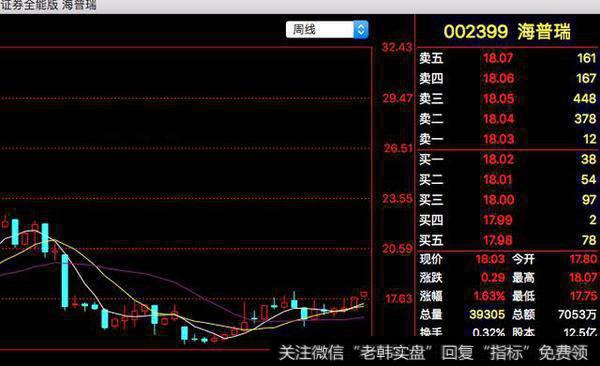The height and width of the screenshot is (366, 600).
Task: Click 买四 price 17.99
Action: tap(497, 220)
